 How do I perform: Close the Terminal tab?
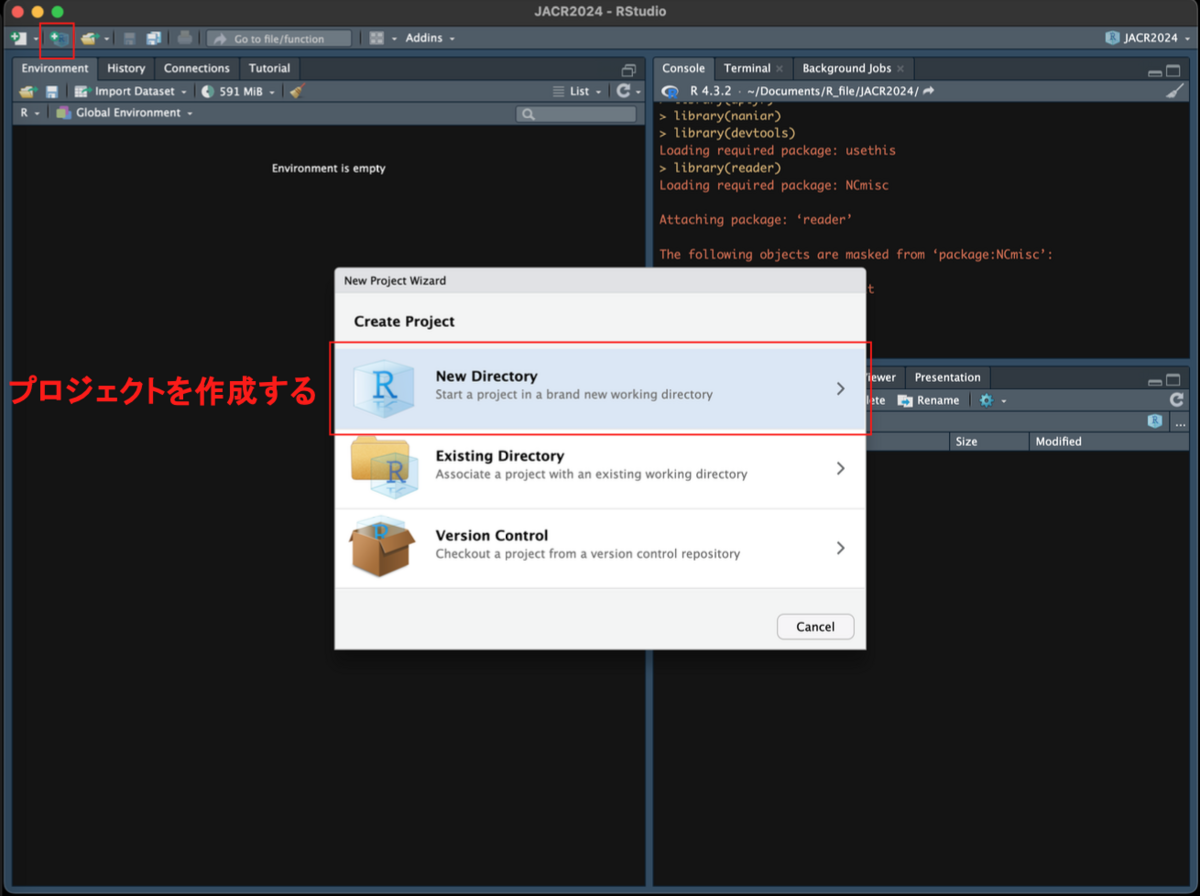[779, 68]
